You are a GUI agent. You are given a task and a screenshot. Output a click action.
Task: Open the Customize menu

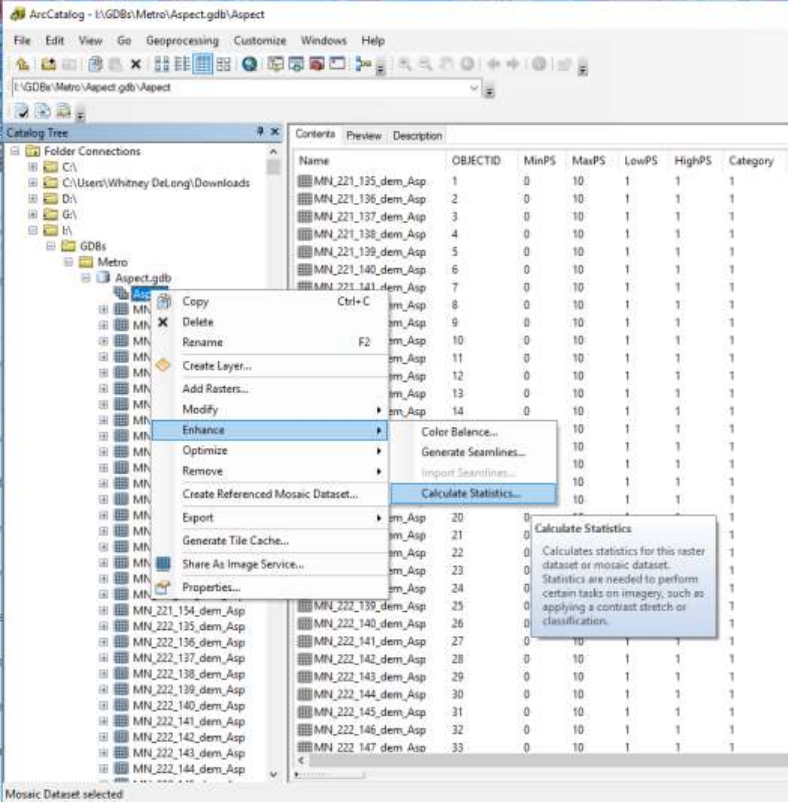pyautogui.click(x=260, y=40)
